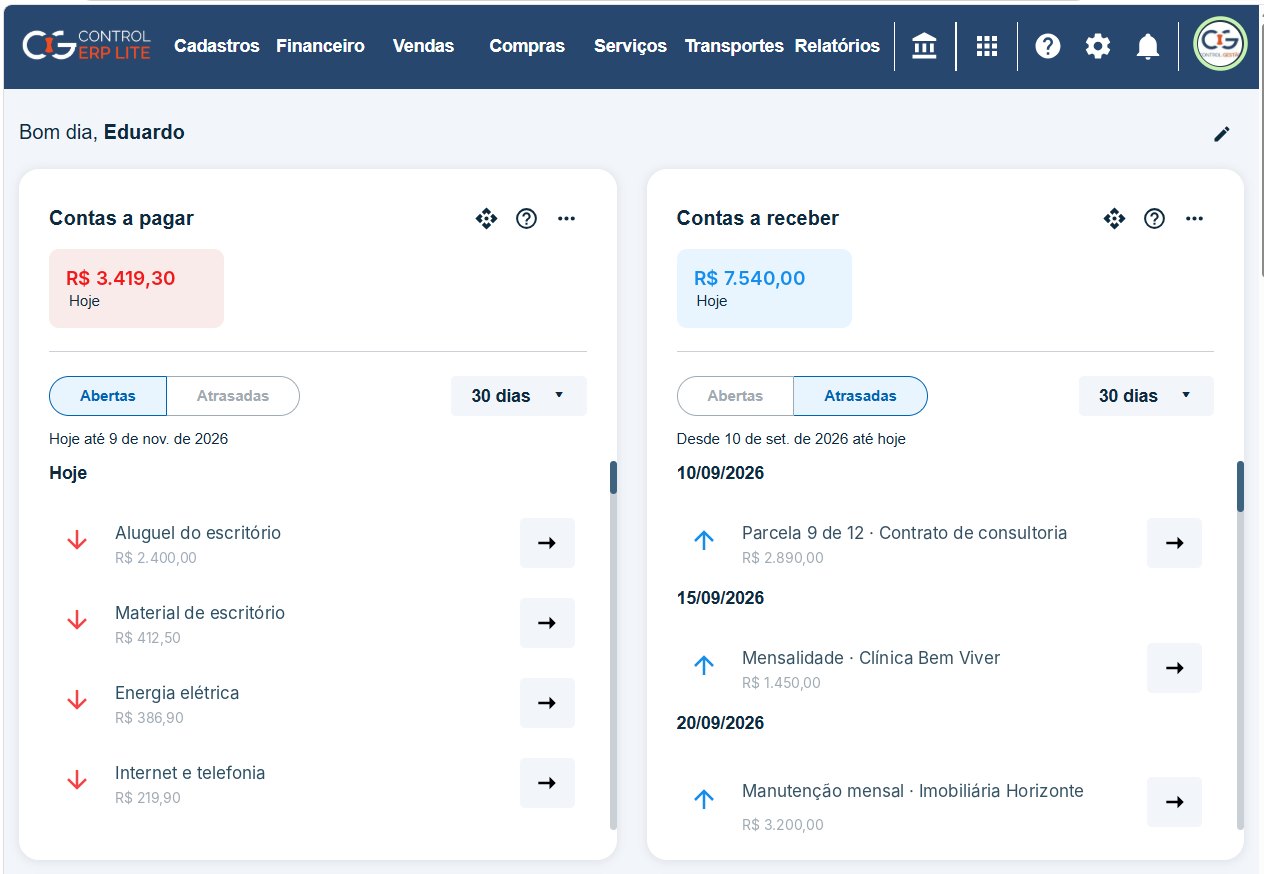
Task: Select Abertas in Contas a pagar
Action: (x=108, y=396)
